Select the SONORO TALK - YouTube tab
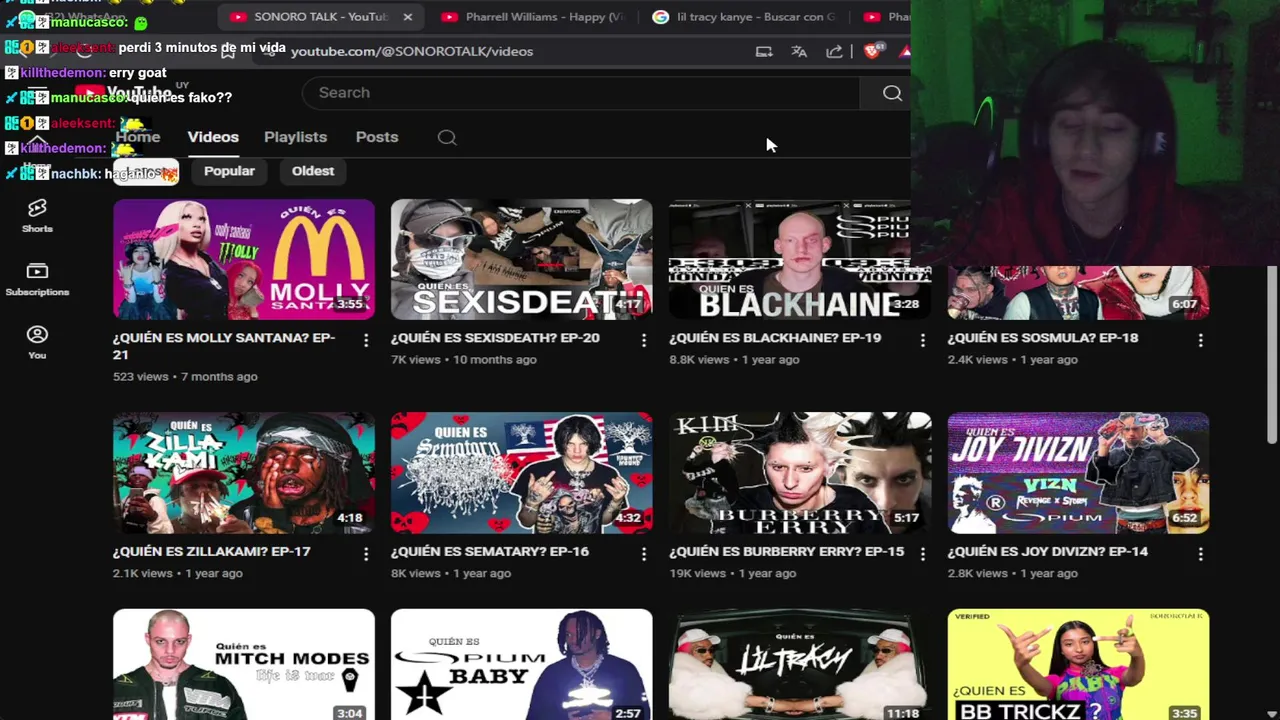This screenshot has height=720, width=1280. coord(320,17)
